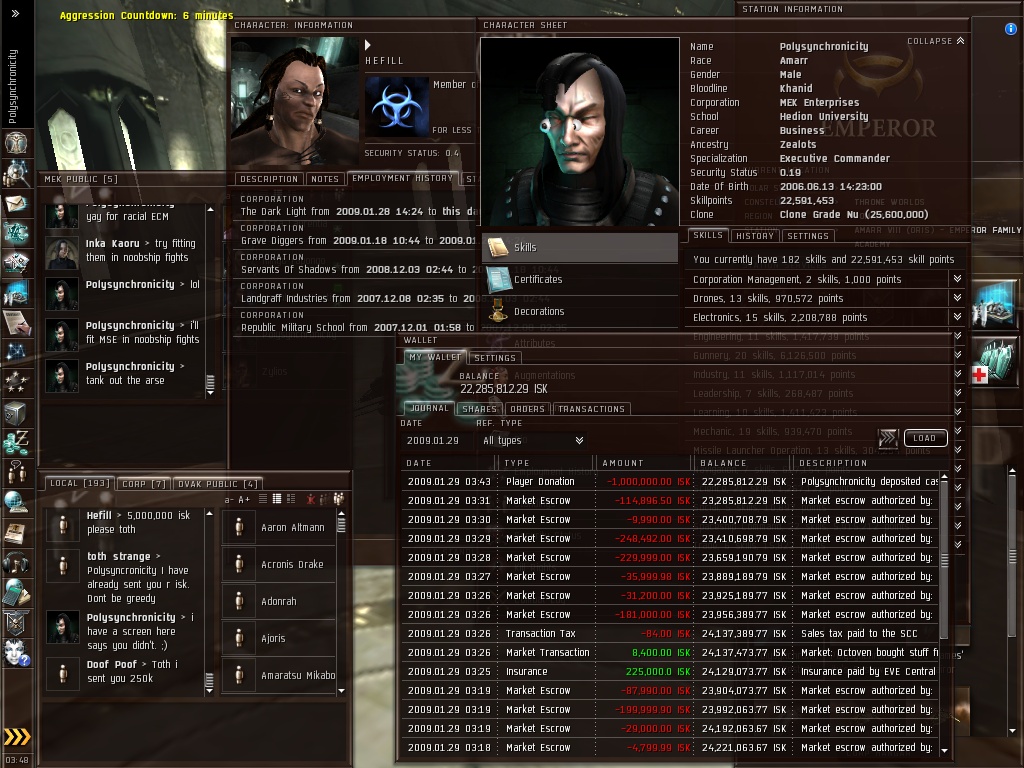1024x768 pixels.
Task: Open the ship Fitting sidebar icon
Action: click(16, 233)
